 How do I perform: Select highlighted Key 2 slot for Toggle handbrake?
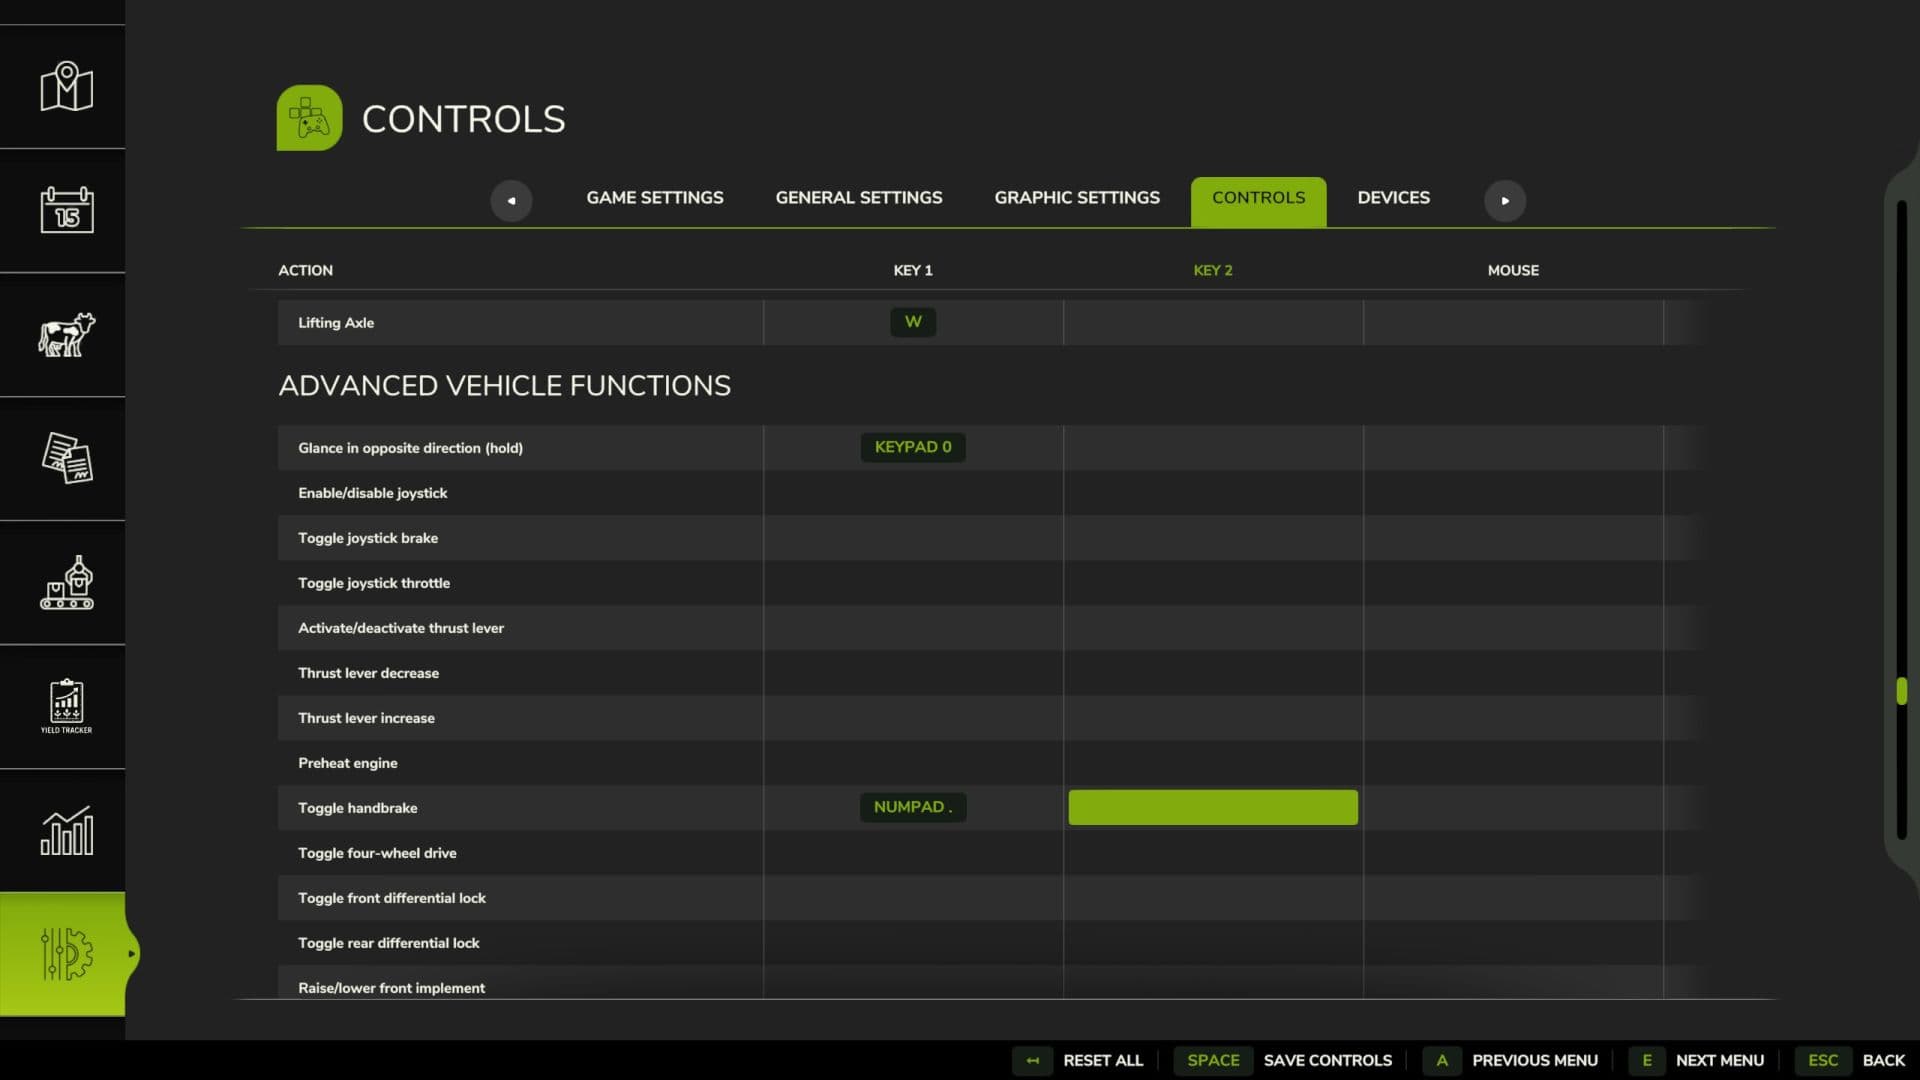(1213, 807)
